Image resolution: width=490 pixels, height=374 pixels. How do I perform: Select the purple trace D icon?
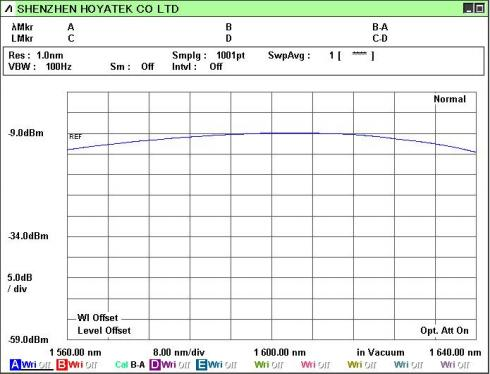pos(155,365)
